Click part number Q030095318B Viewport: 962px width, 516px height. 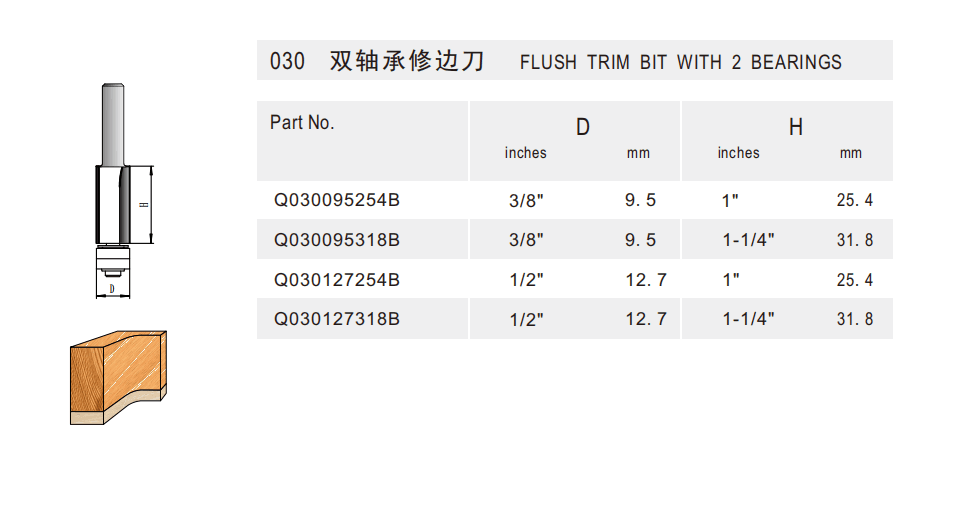337,240
